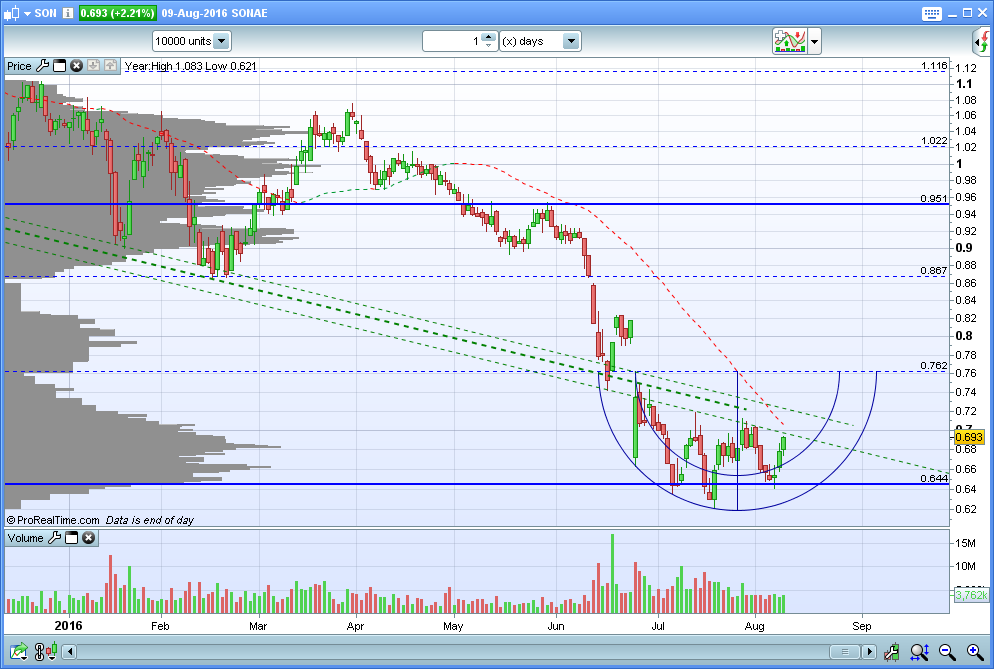Maximize the Price panel window icon

[60, 65]
